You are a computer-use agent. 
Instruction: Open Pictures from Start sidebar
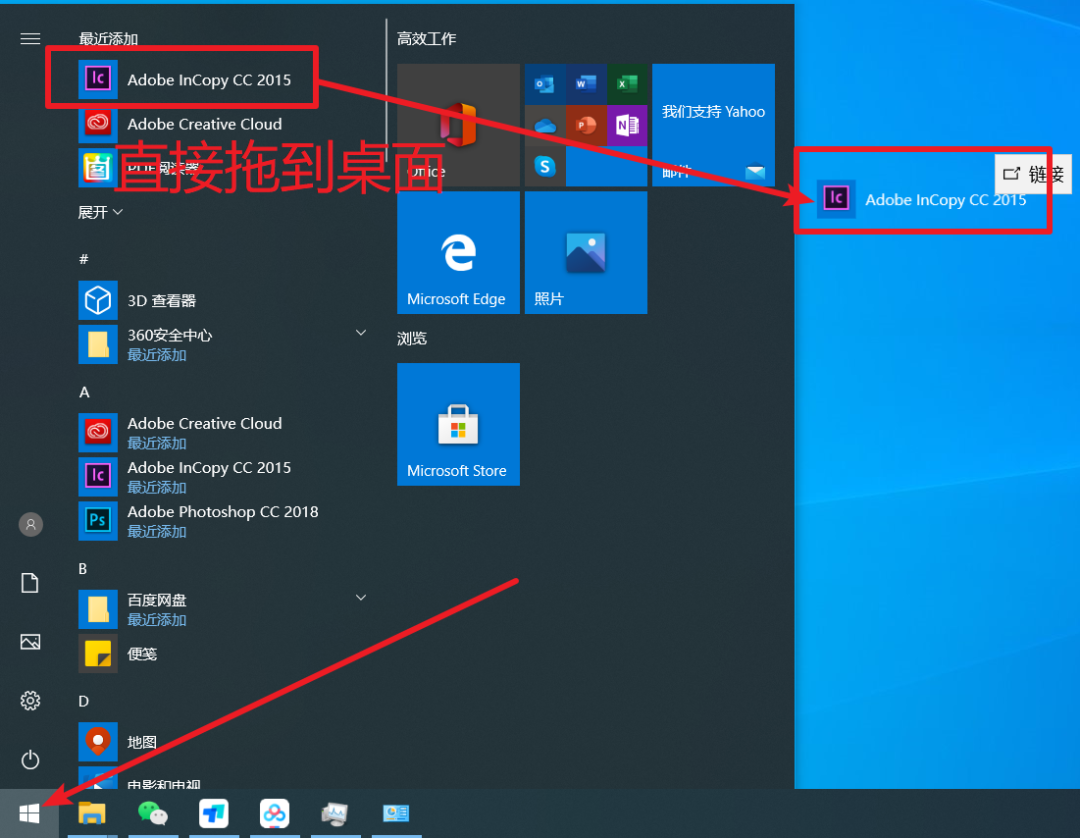30,642
